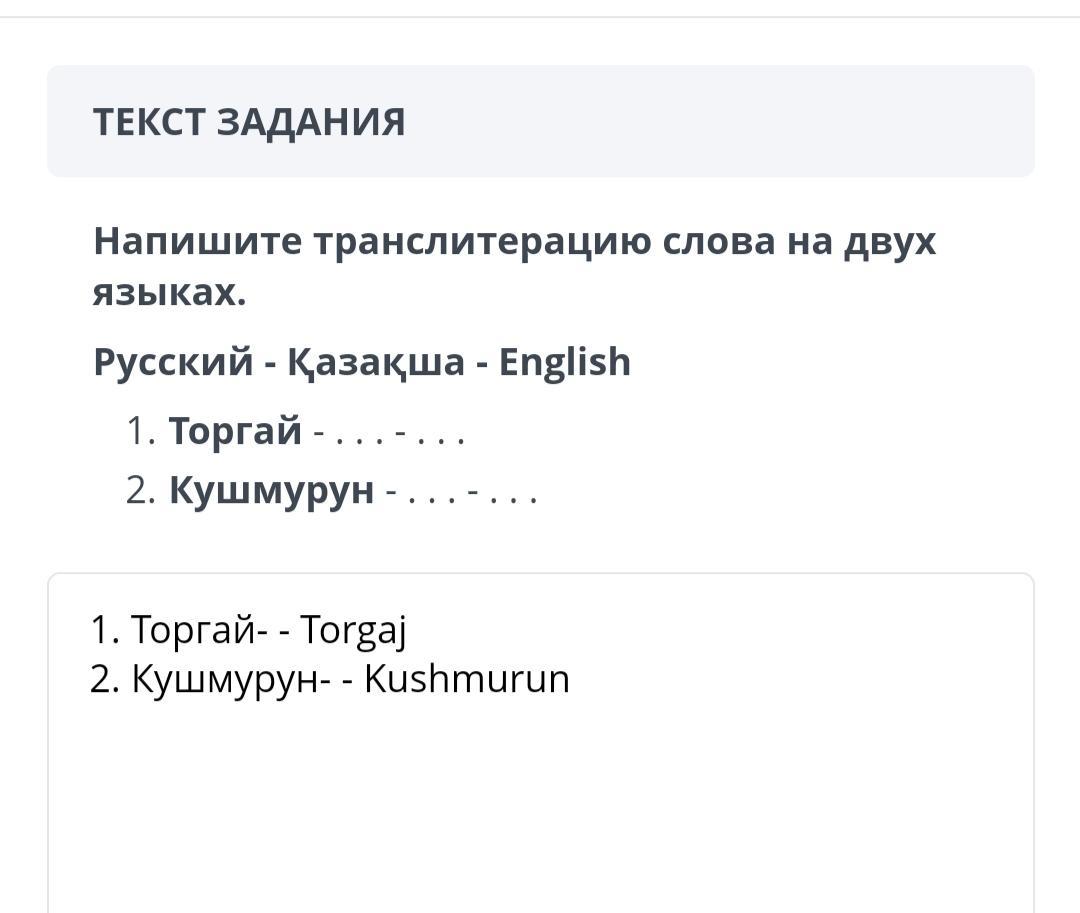Click the number 1 in the answer area
The height and width of the screenshot is (913, 1080).
tap(100, 630)
